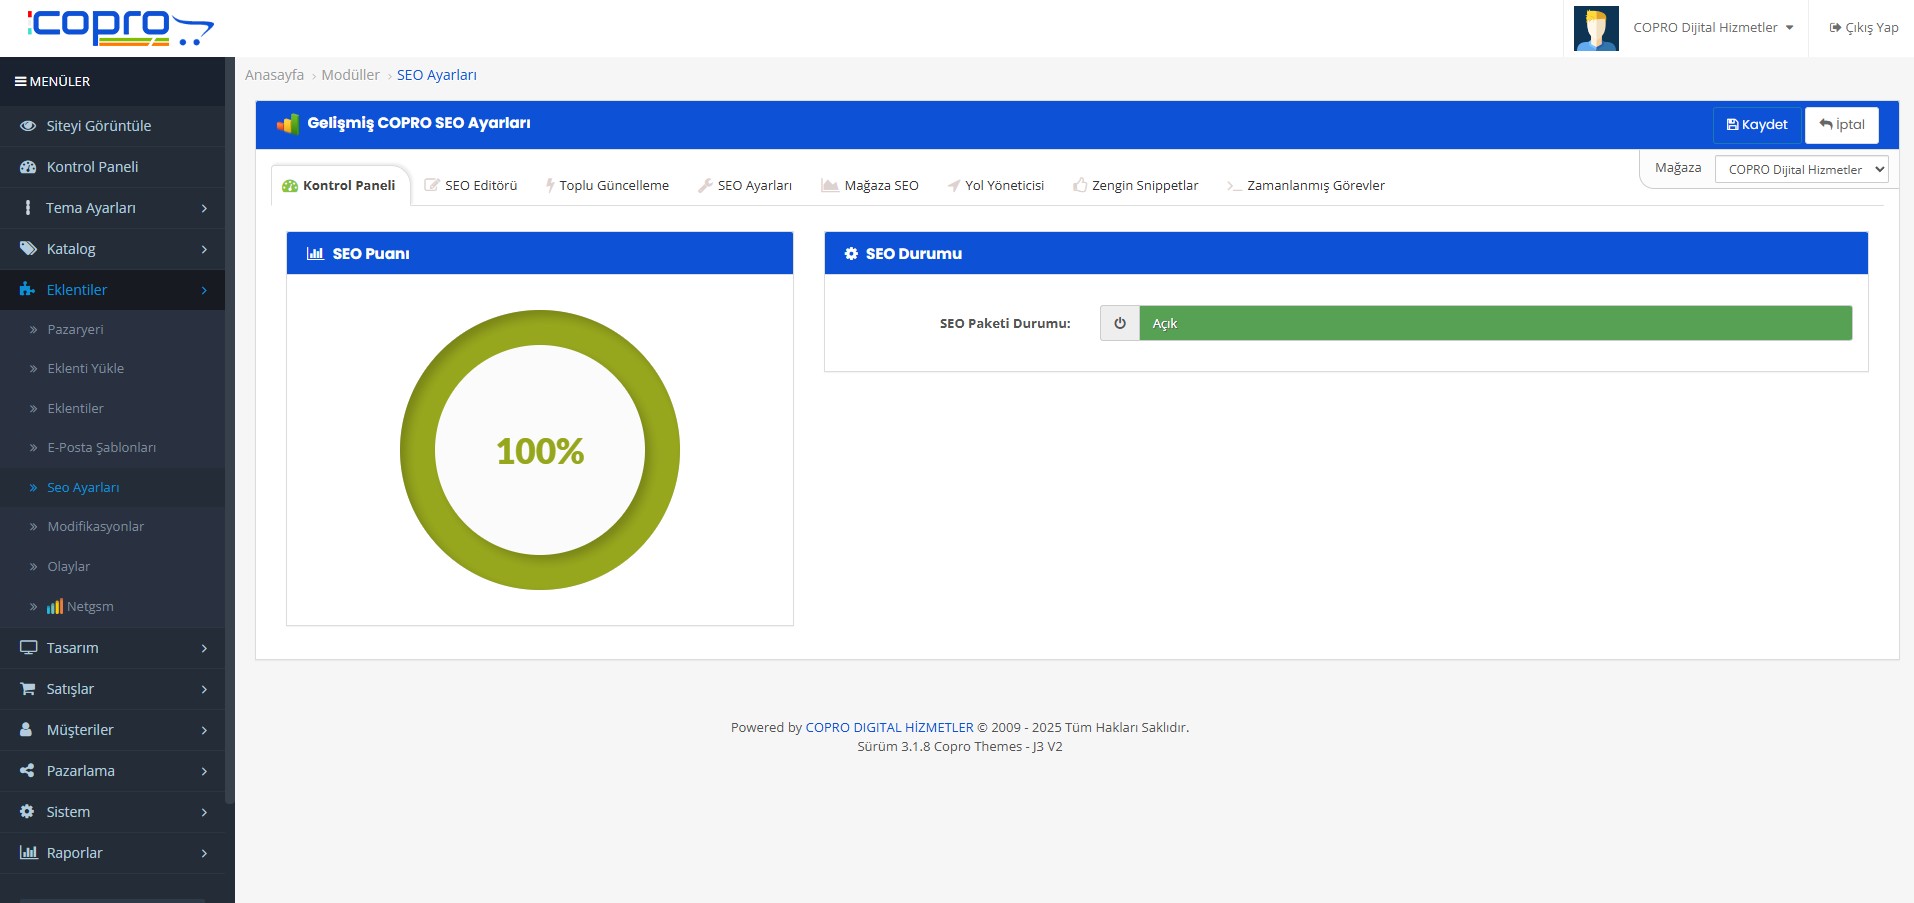Open the Mağaza store dropdown

click(x=1801, y=169)
